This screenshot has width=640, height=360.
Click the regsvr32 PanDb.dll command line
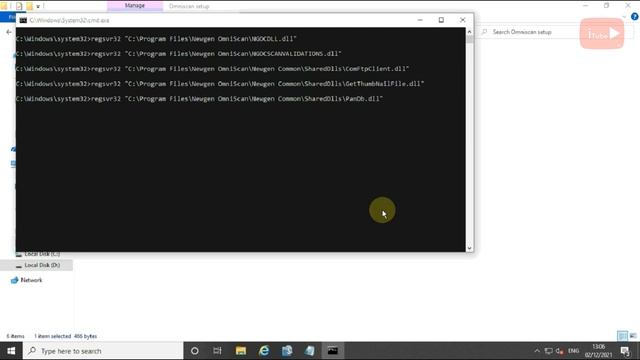[199, 99]
